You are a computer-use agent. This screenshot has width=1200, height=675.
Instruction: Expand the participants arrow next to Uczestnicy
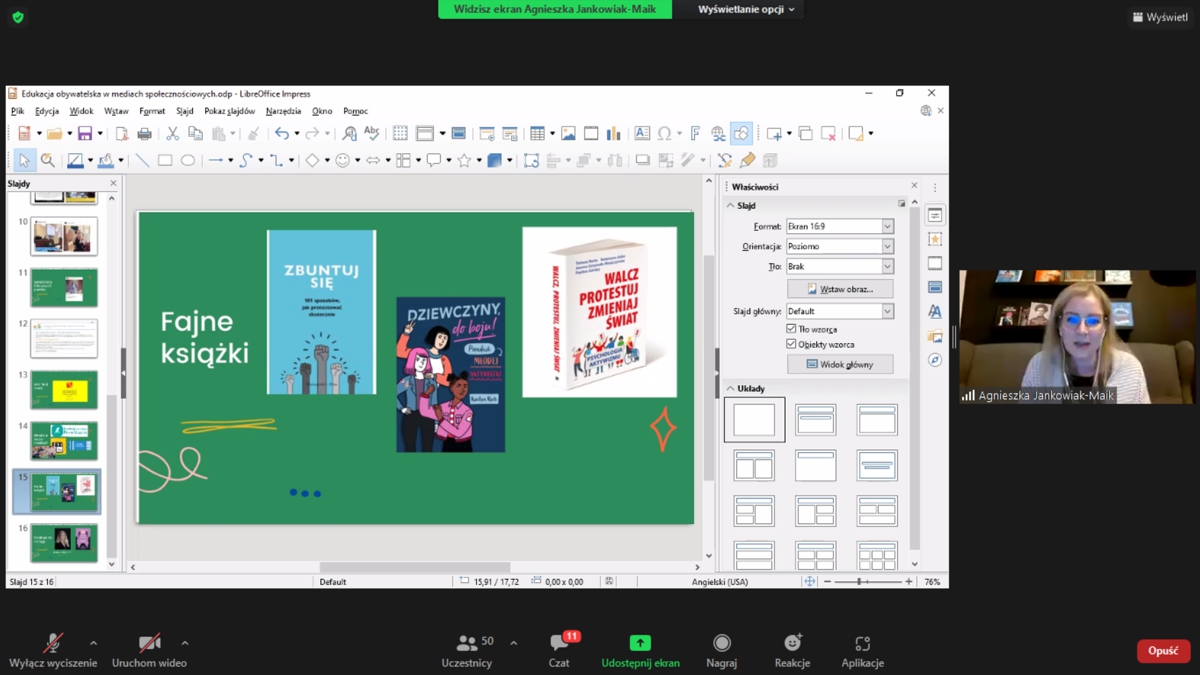point(514,643)
